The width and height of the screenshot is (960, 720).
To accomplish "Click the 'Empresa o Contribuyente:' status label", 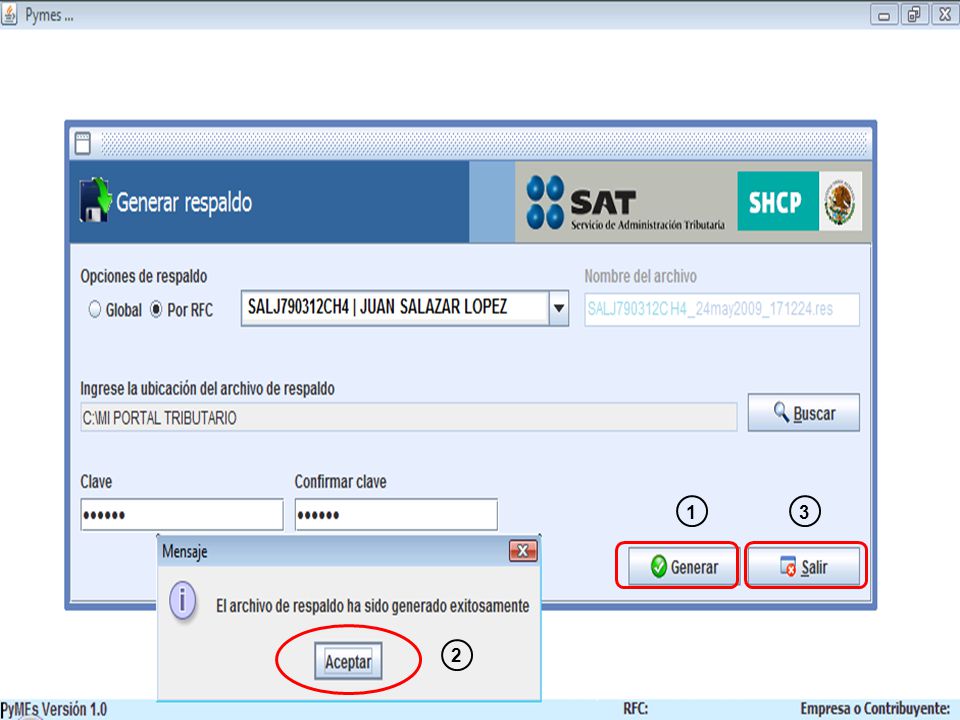I will (876, 708).
